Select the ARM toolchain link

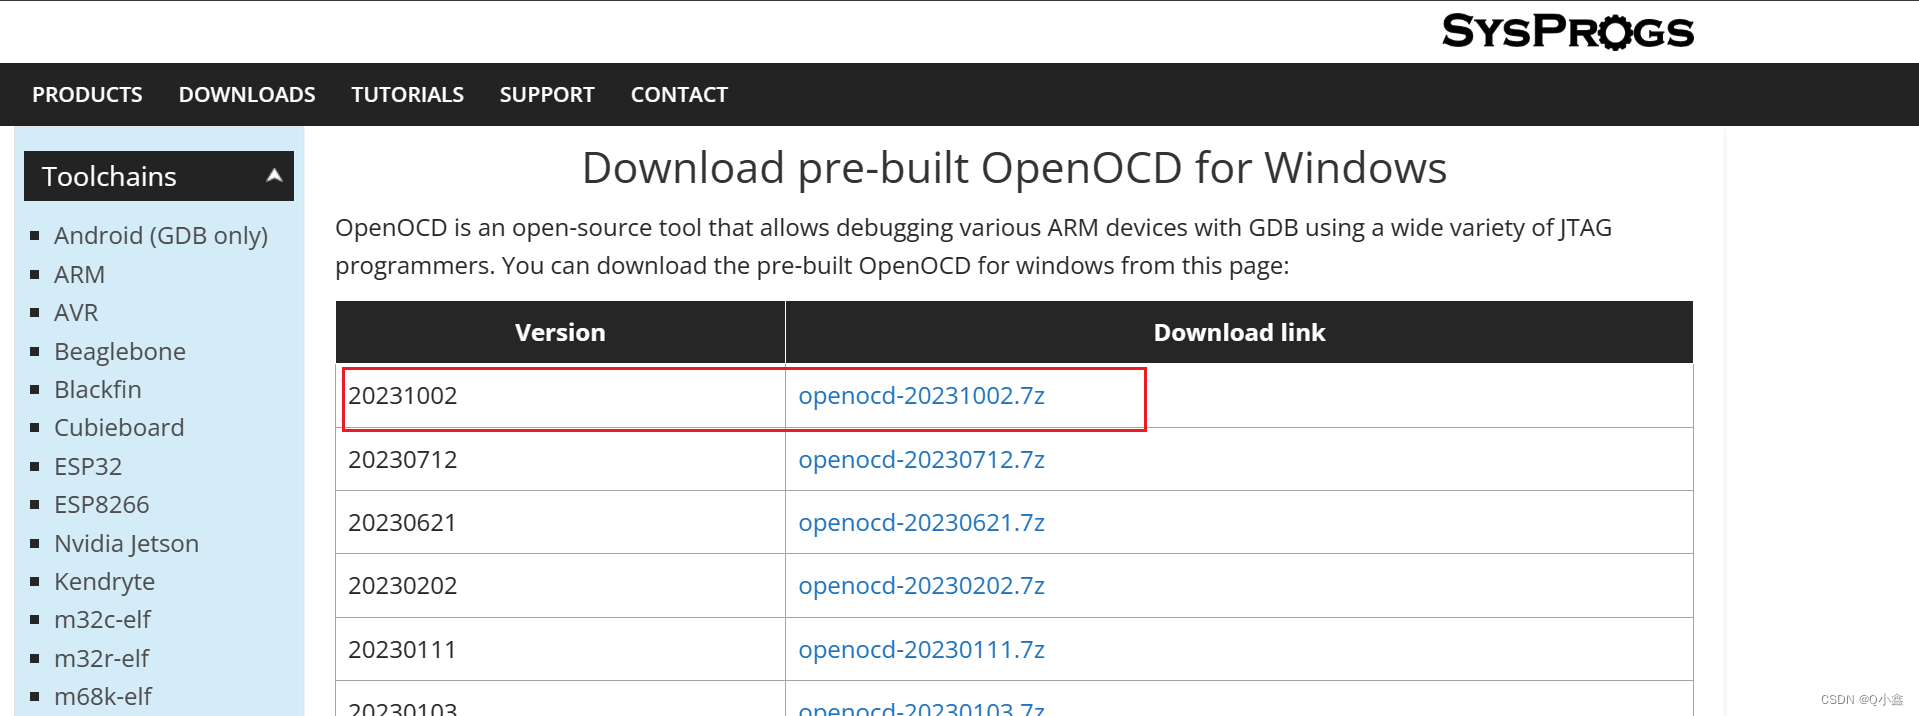(79, 274)
